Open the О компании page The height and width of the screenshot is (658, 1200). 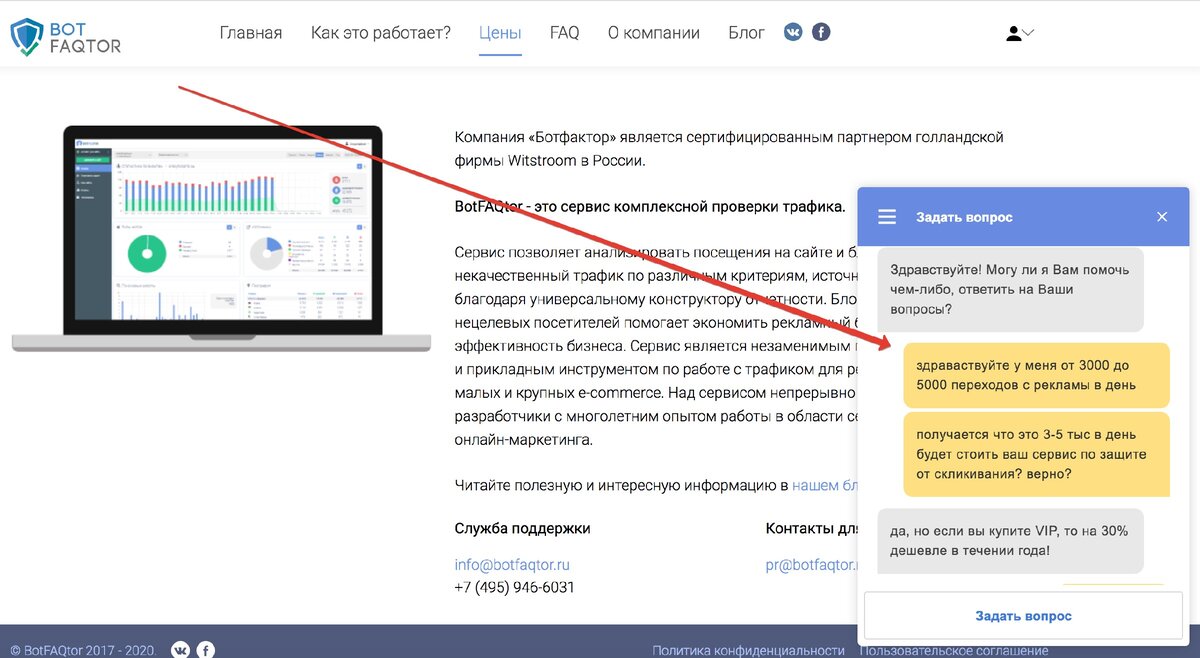tap(654, 33)
